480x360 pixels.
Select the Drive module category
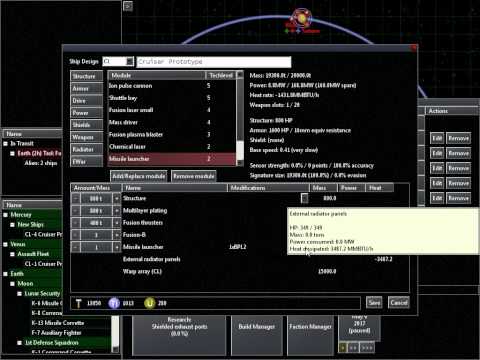point(86,101)
